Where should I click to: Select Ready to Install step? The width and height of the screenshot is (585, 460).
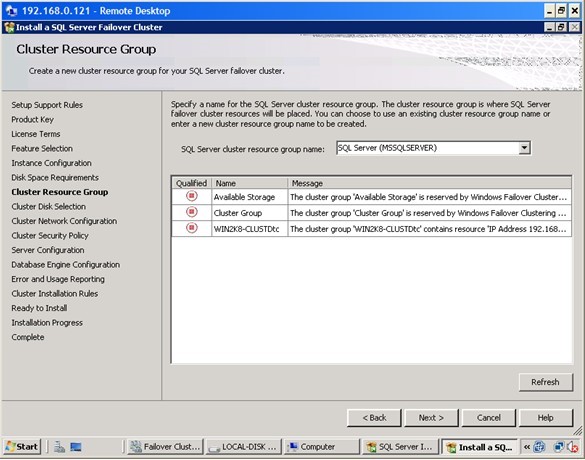coord(39,308)
